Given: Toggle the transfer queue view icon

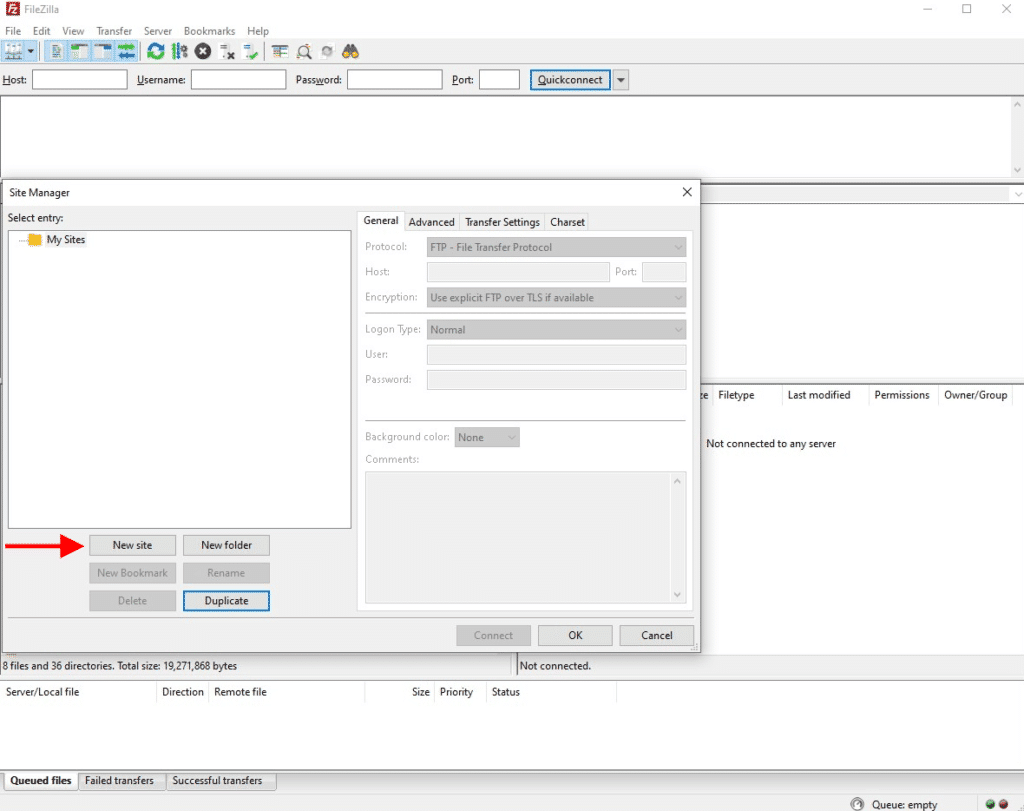Looking at the screenshot, I should pyautogui.click(x=126, y=51).
